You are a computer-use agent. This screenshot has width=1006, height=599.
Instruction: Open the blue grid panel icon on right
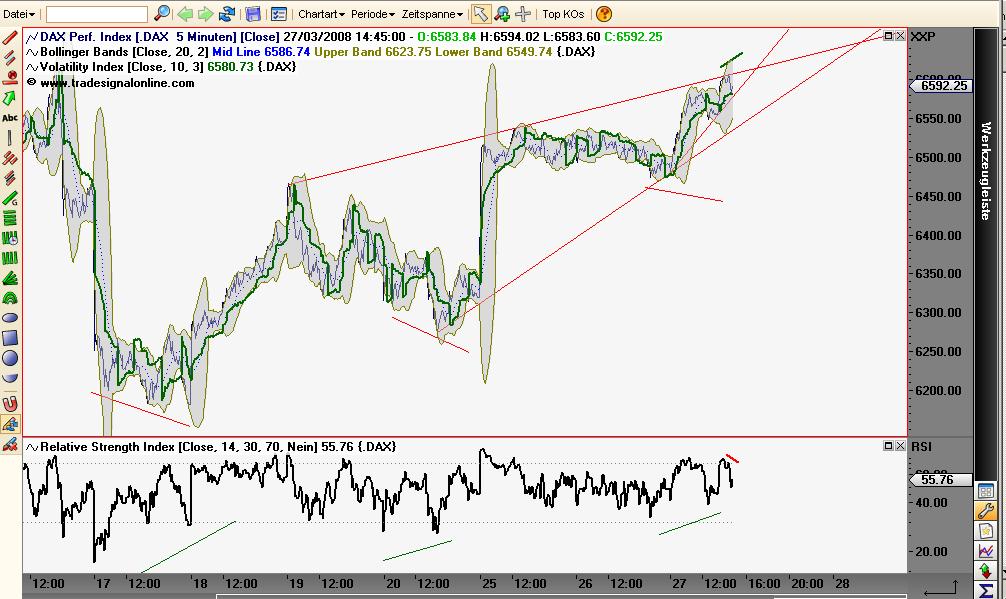[x=986, y=492]
